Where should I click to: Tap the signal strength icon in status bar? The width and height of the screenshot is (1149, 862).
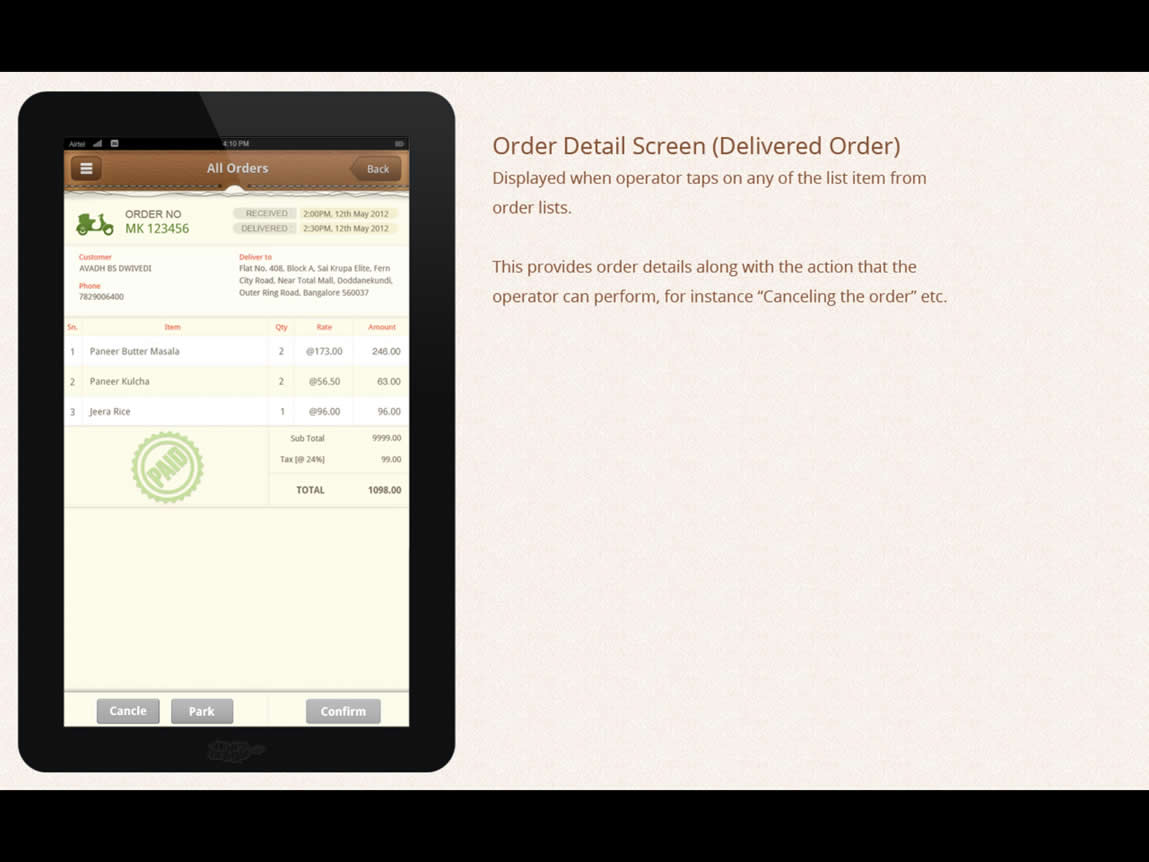[97, 144]
